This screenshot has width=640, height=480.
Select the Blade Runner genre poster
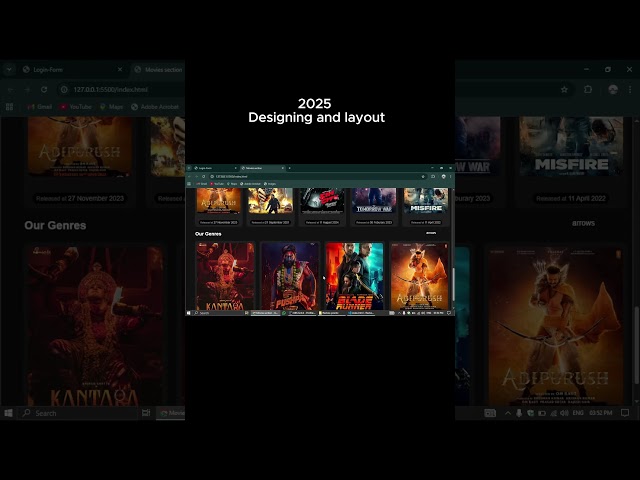(x=354, y=276)
